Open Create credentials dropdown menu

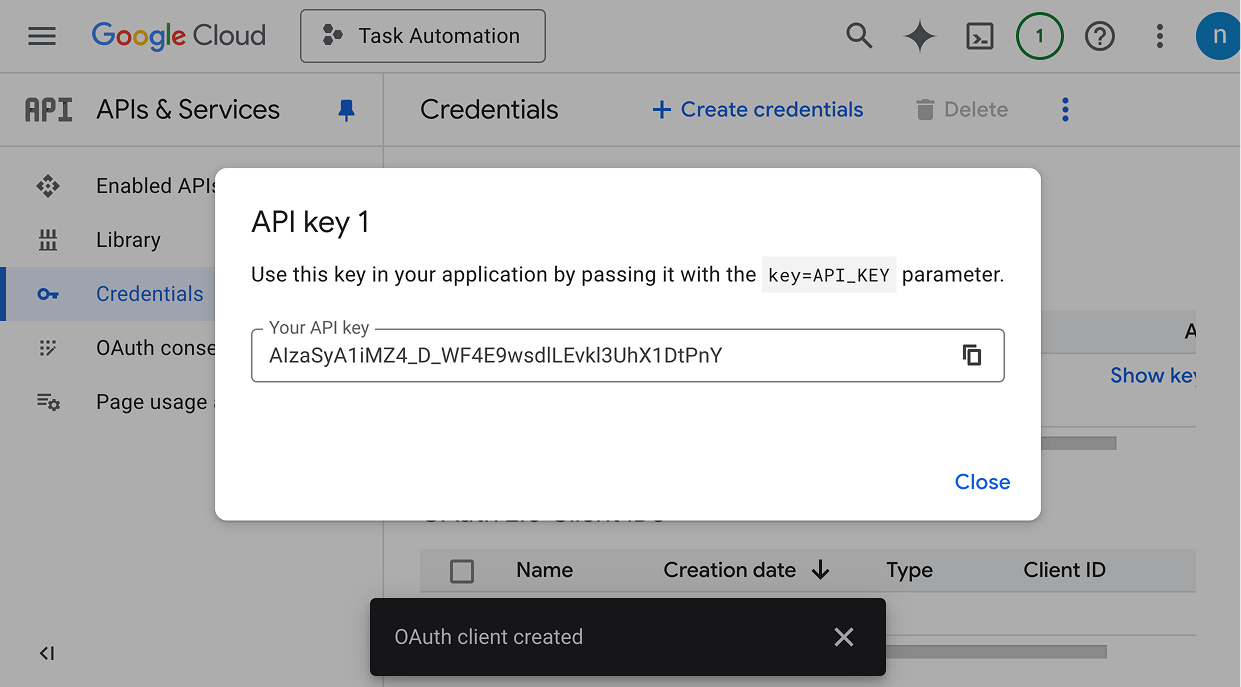[x=757, y=110]
